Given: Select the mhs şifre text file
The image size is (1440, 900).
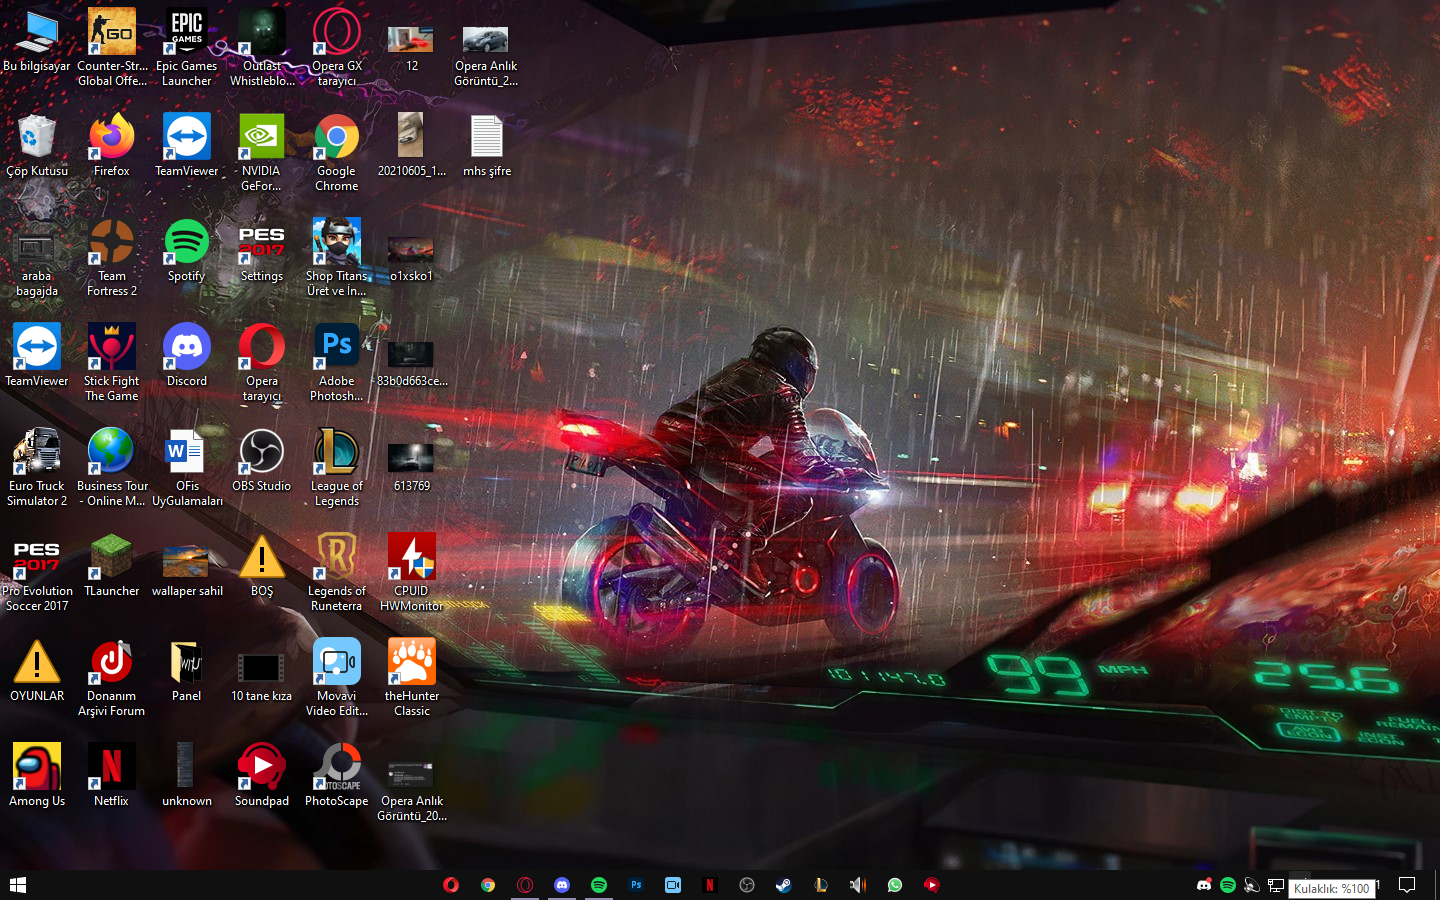Looking at the screenshot, I should tap(487, 147).
